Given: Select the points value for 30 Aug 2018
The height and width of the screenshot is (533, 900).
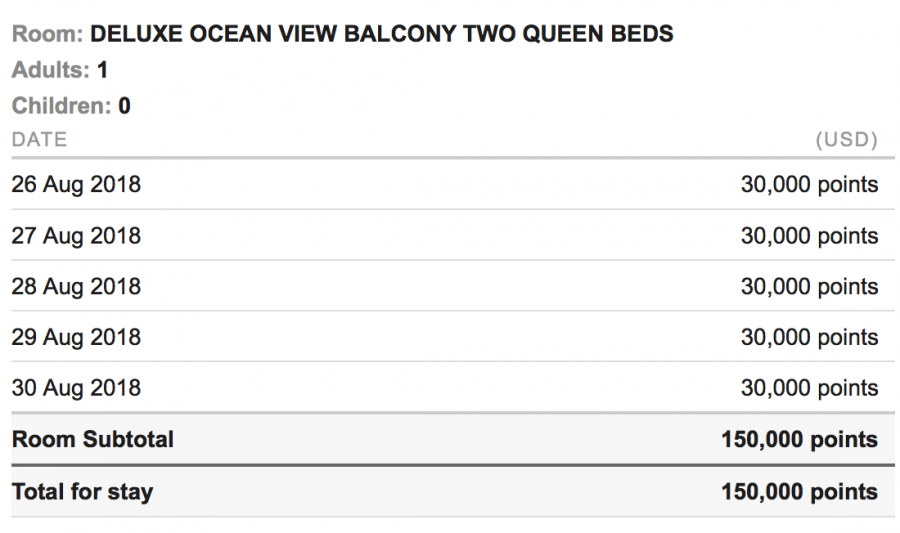Looking at the screenshot, I should (809, 388).
